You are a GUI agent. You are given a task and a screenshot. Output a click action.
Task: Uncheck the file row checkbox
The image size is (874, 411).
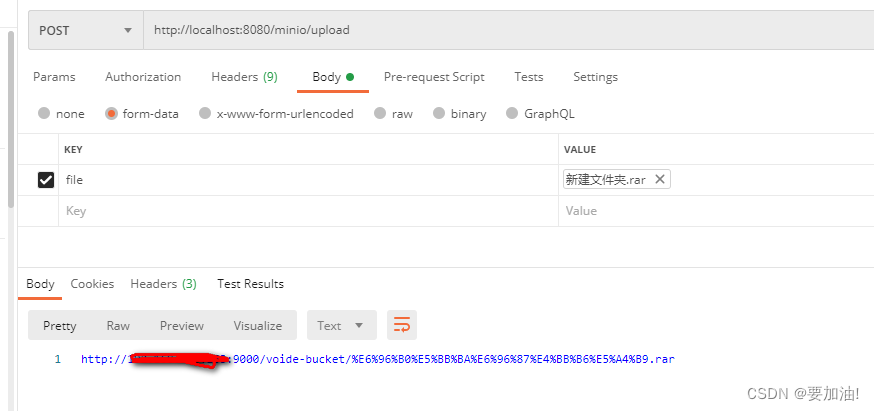pos(46,180)
